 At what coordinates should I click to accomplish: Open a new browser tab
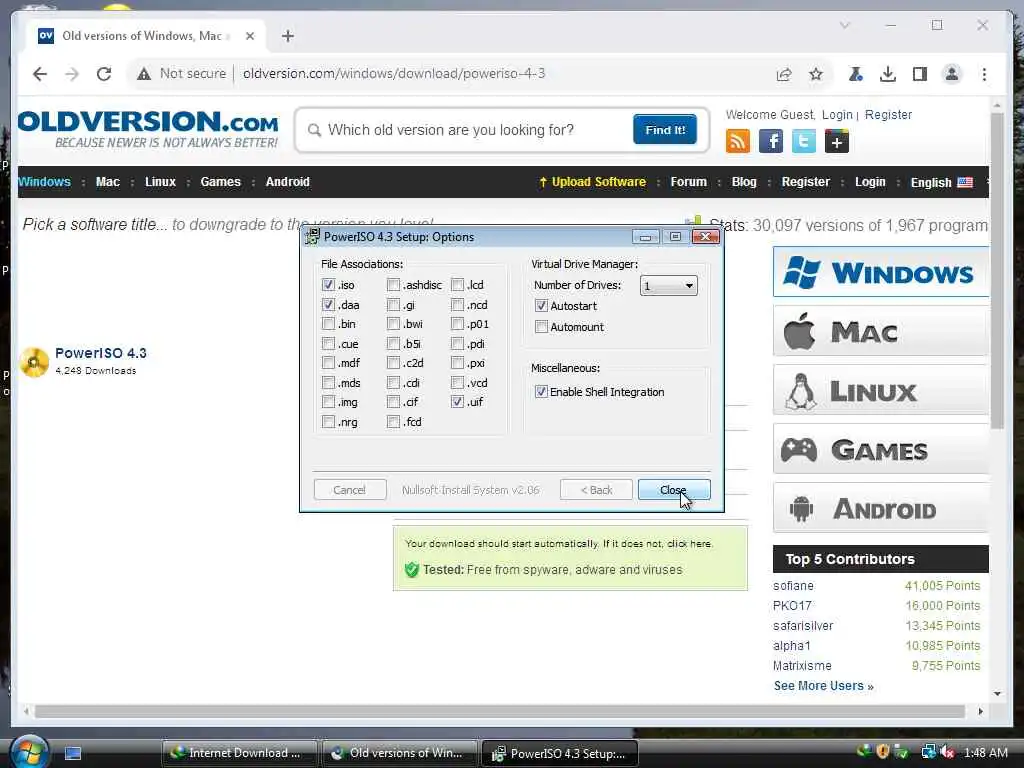[288, 36]
